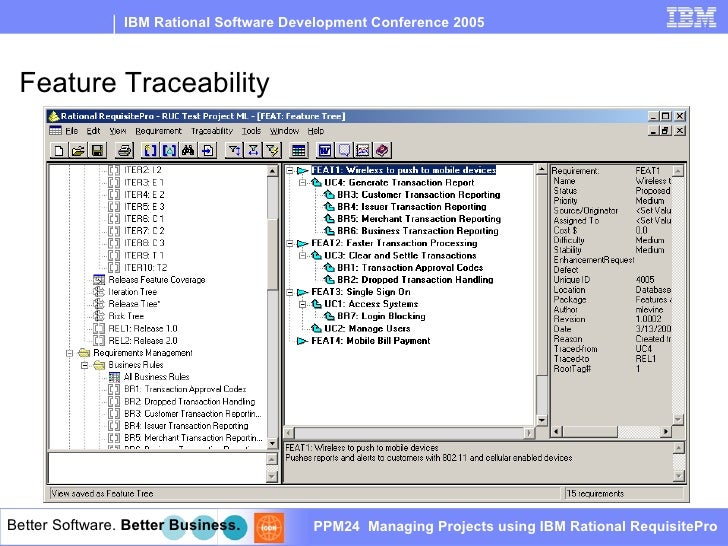The image size is (728, 546).
Task: Open the Tools menu
Action: pos(251,131)
